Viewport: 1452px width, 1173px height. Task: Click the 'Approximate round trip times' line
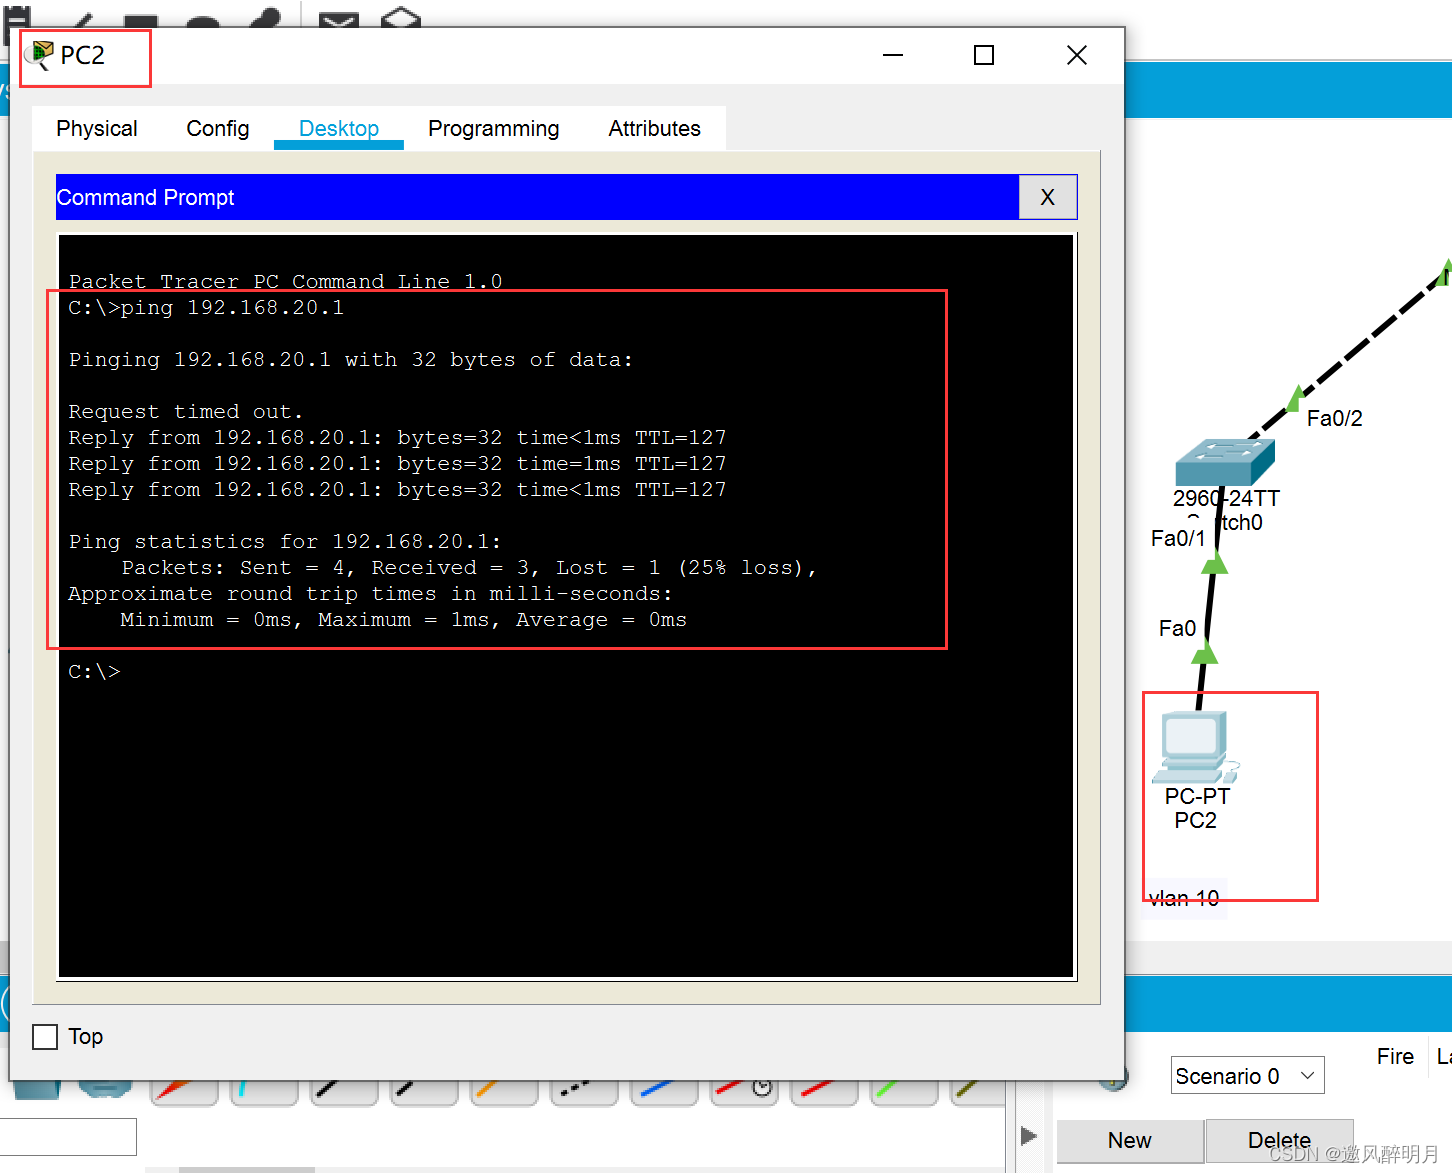[x=370, y=594]
